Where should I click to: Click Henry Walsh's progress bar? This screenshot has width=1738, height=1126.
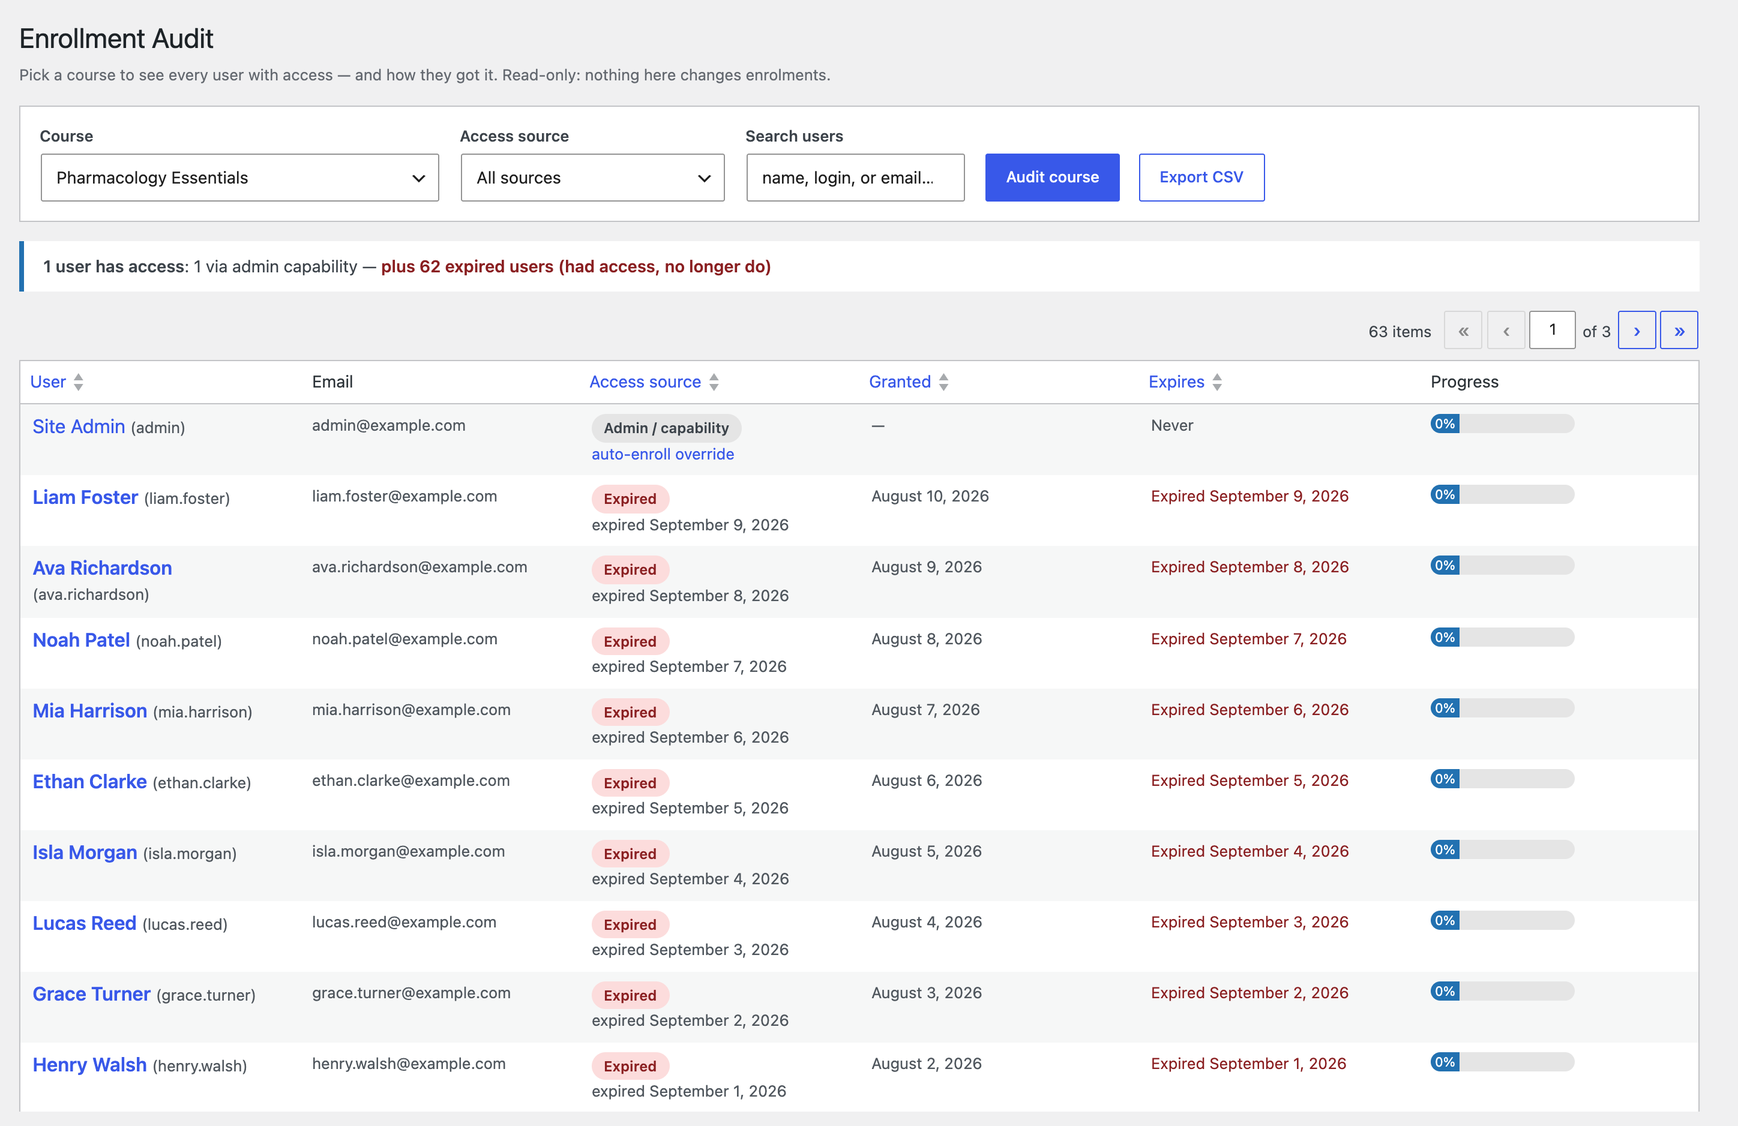click(x=1502, y=1062)
